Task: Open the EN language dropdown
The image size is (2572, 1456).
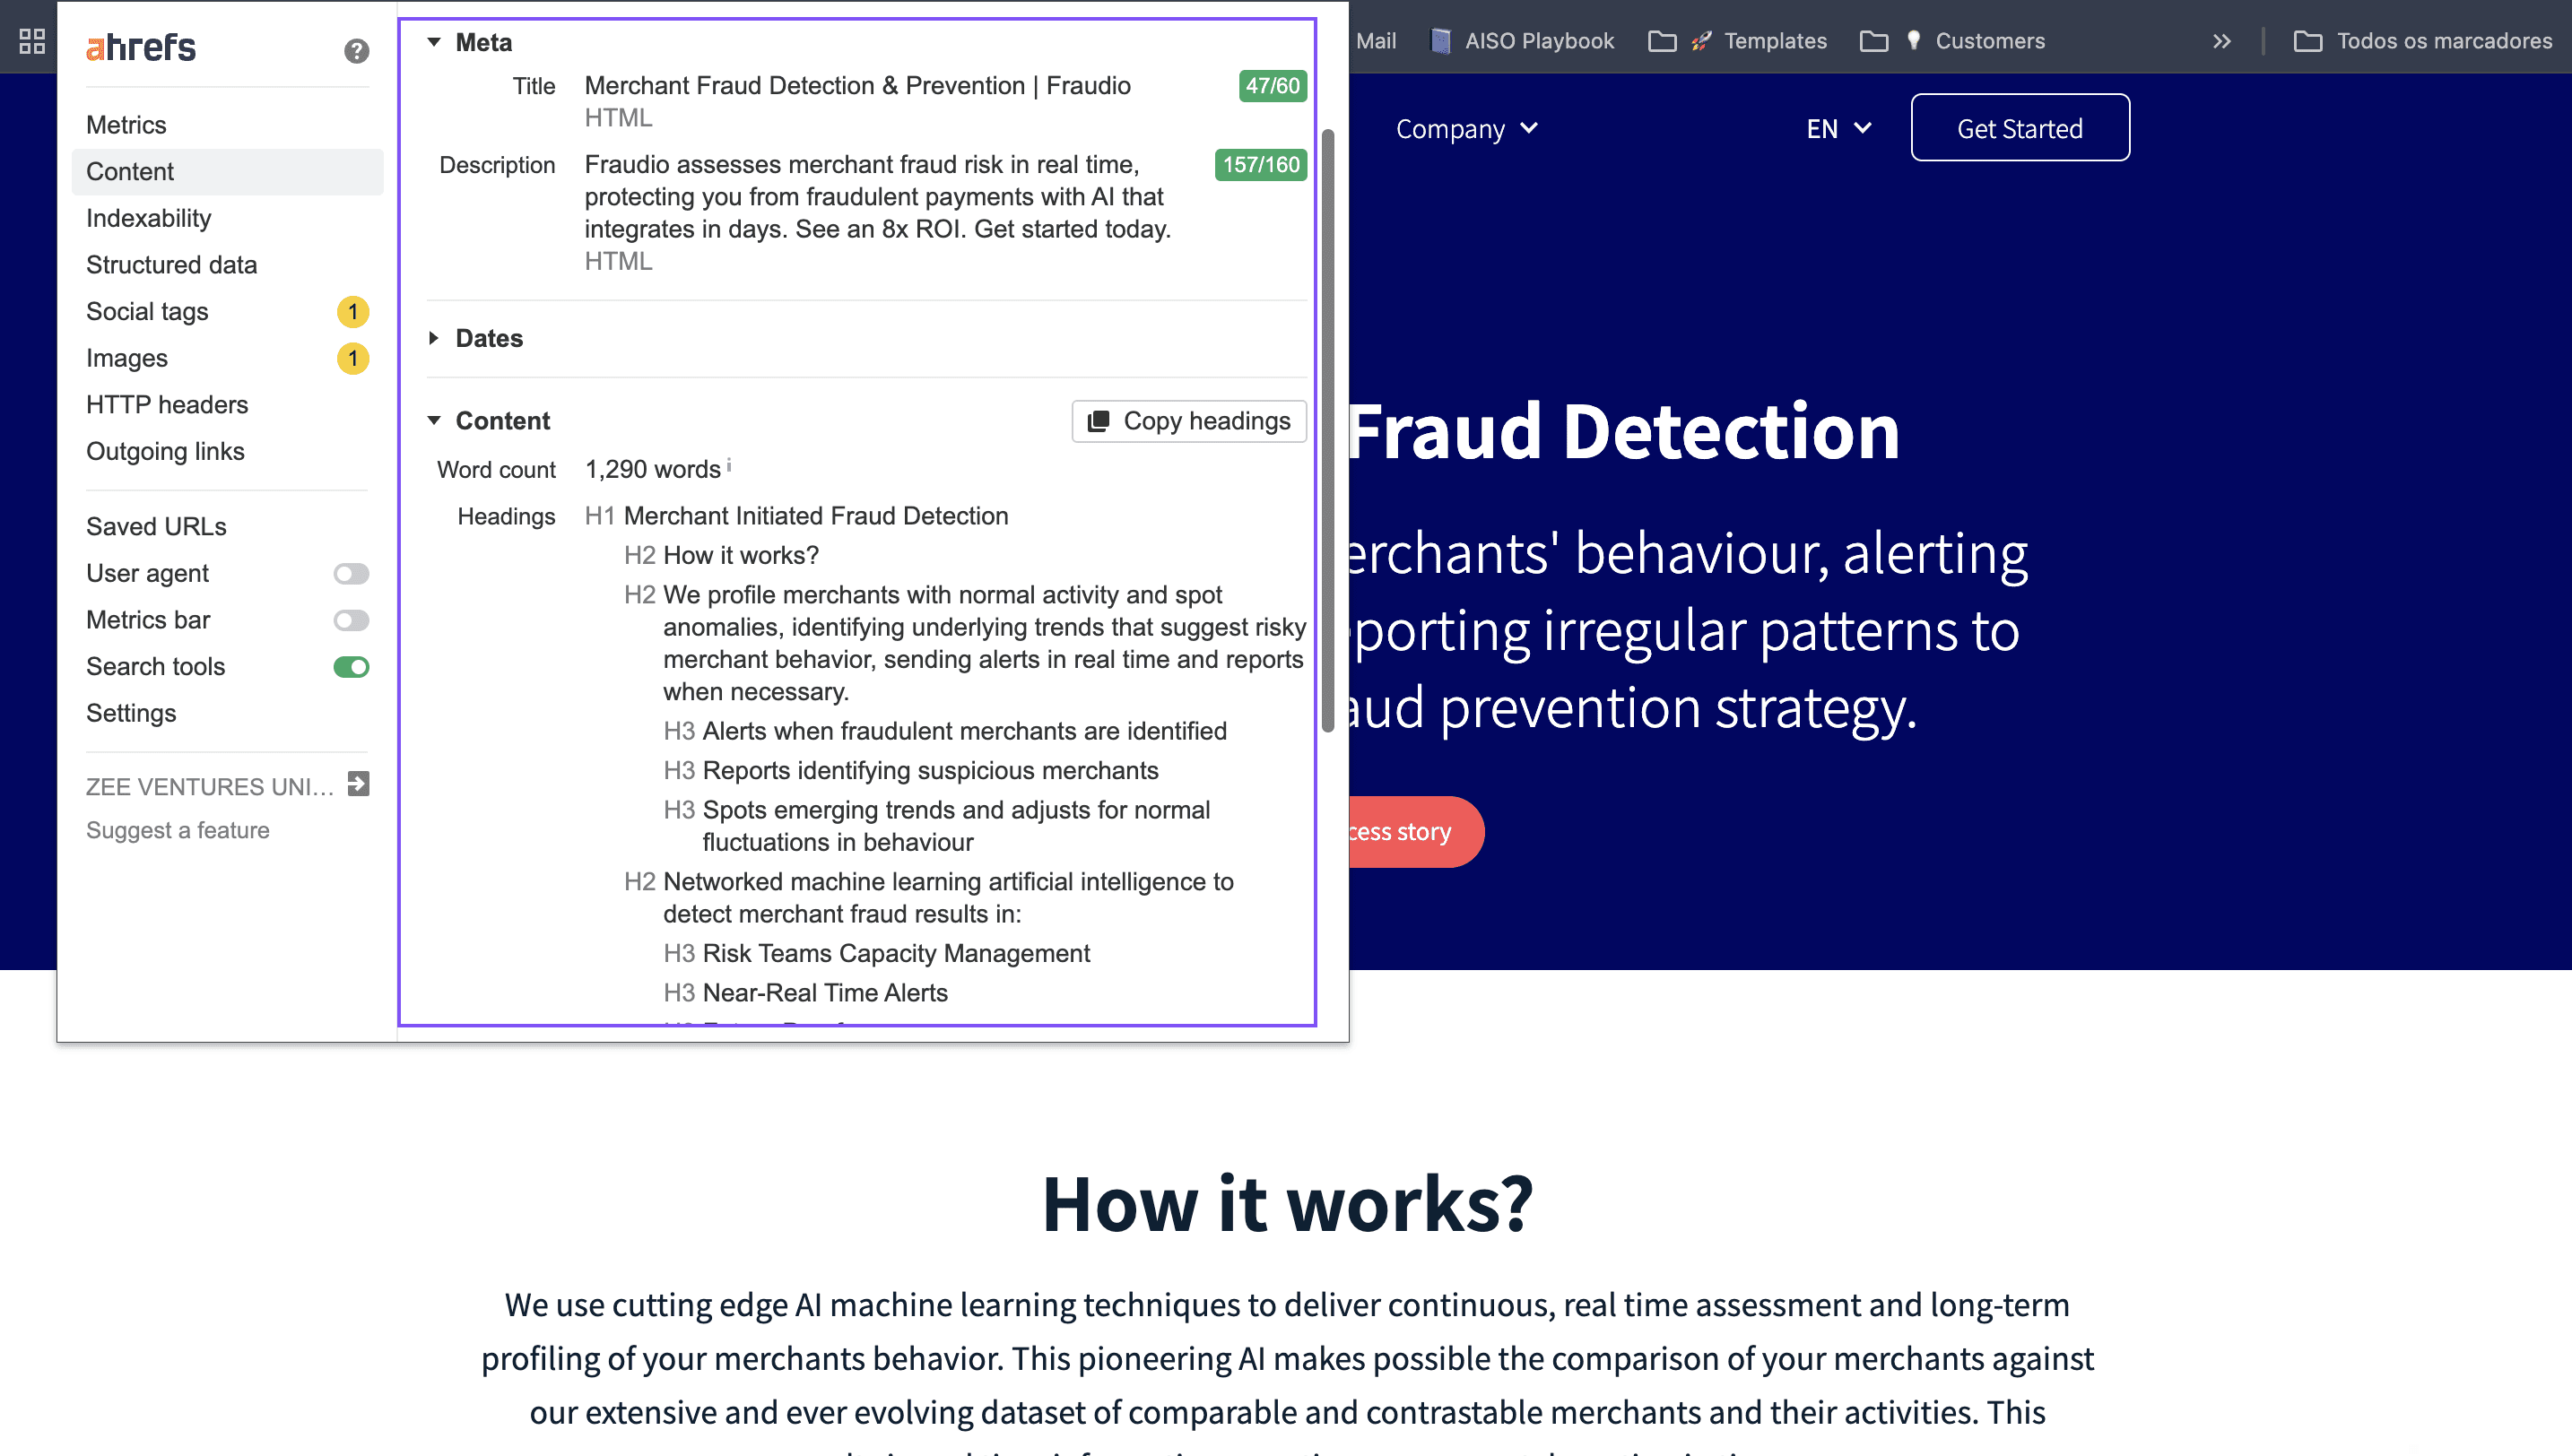Action: pyautogui.click(x=1838, y=129)
